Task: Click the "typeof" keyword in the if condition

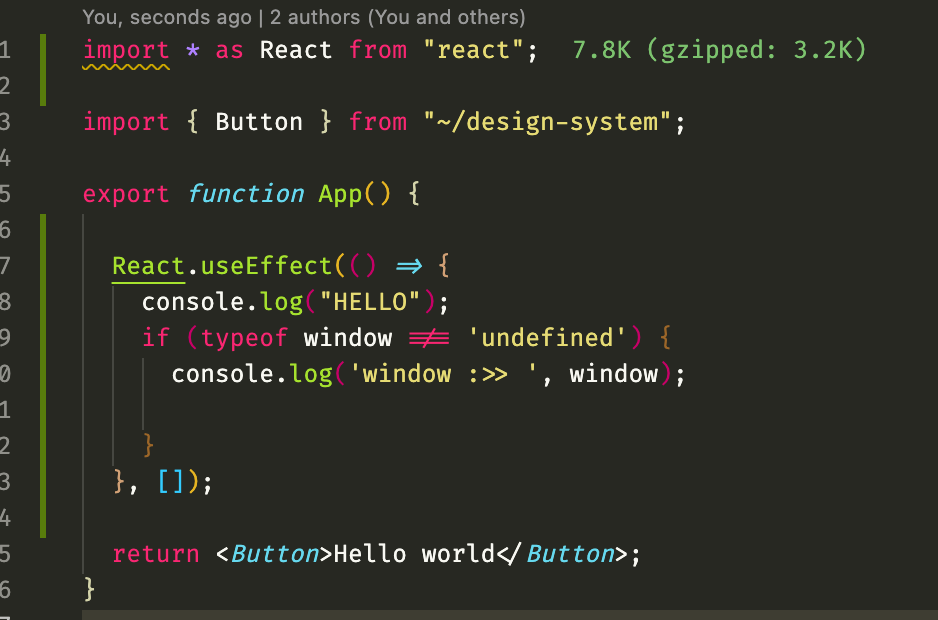Action: tap(244, 338)
